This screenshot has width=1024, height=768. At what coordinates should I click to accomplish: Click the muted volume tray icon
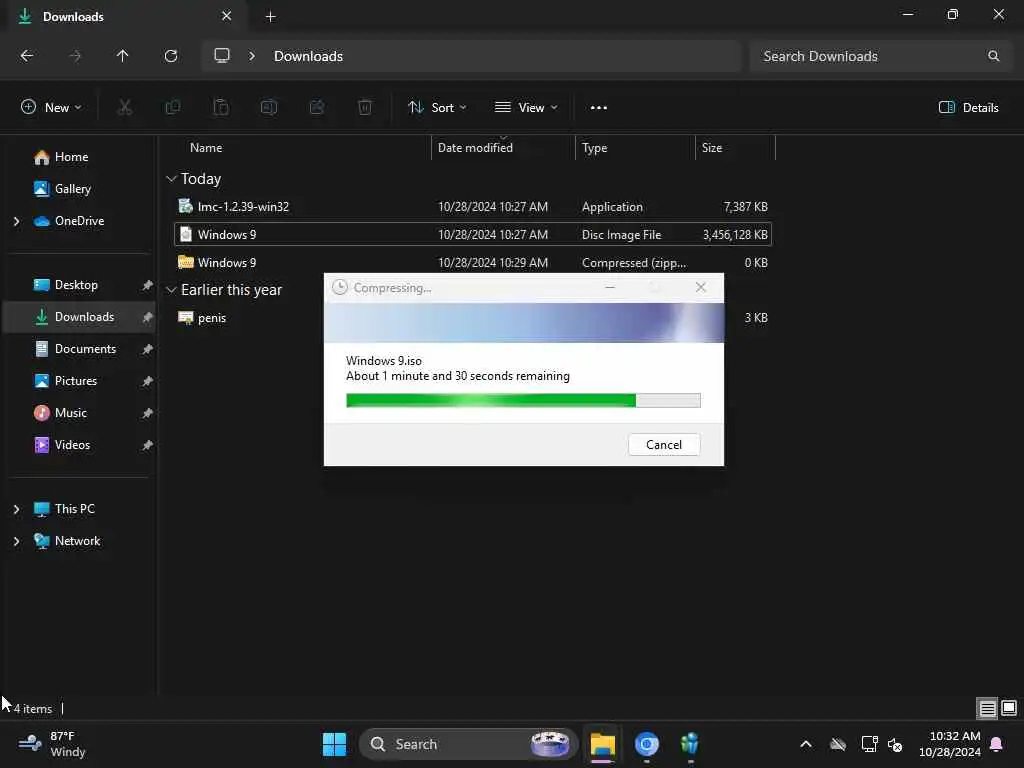click(895, 744)
